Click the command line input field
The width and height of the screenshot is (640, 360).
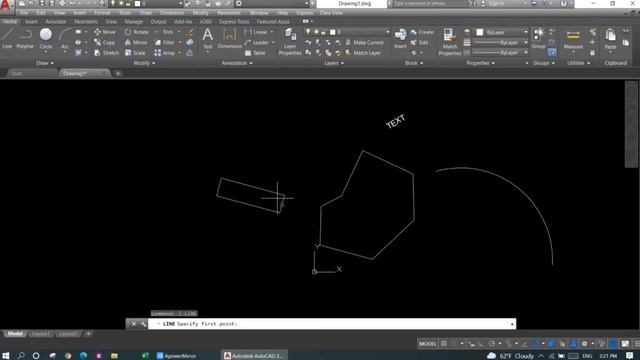pos(332,324)
